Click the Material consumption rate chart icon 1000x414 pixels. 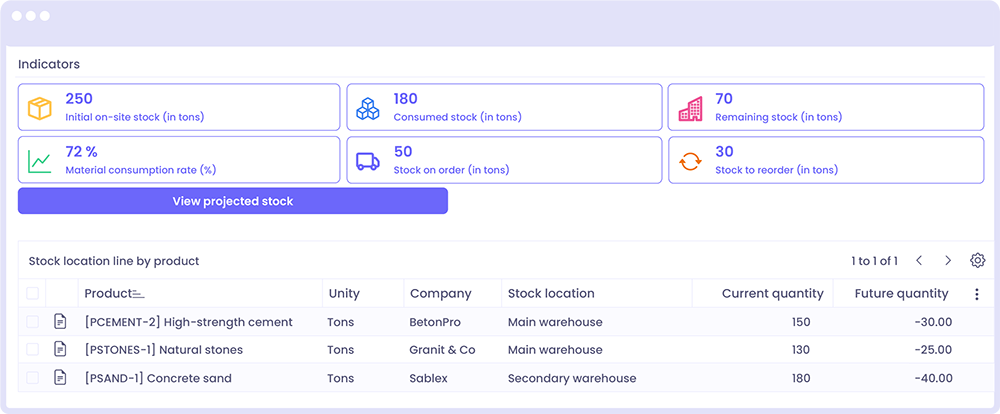pos(40,161)
